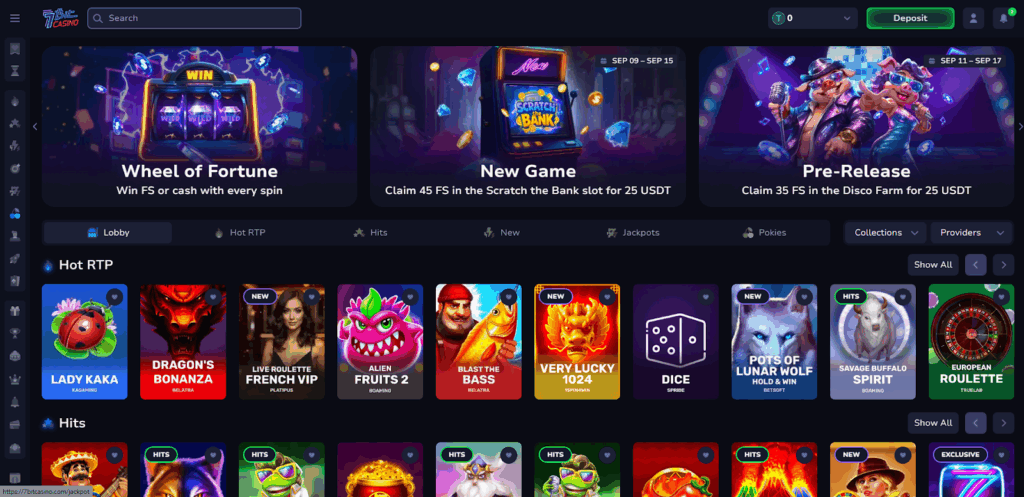Open the hamburger menu icon

coord(14,18)
